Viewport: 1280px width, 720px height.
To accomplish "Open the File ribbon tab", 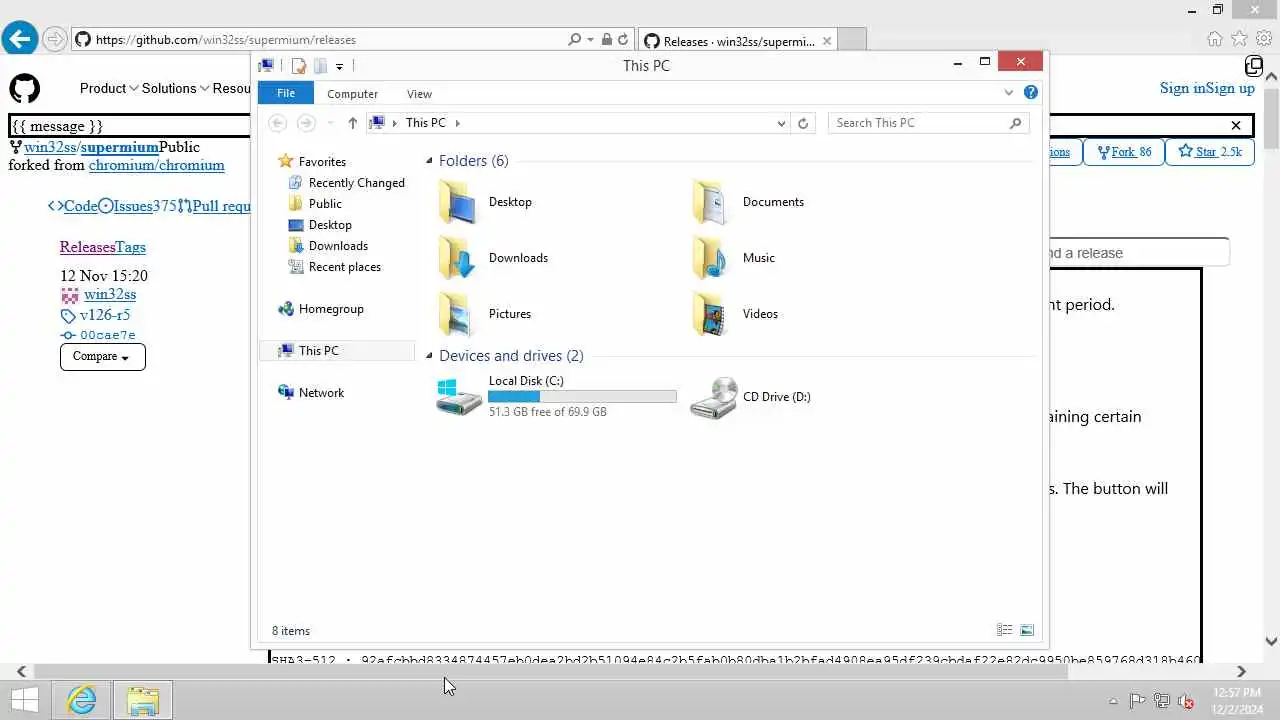I will click(x=286, y=93).
